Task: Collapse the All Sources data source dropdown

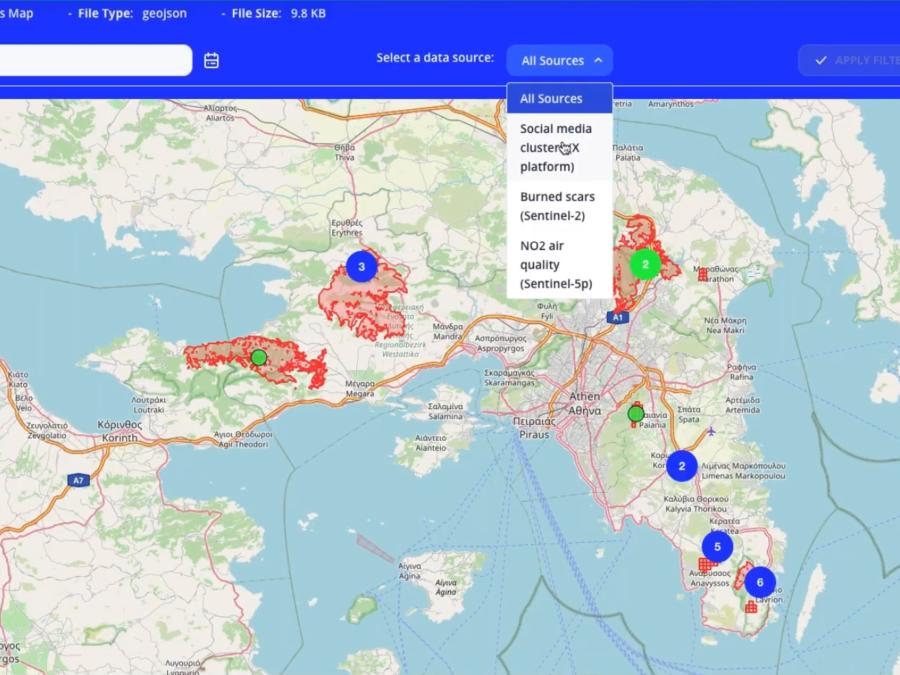Action: [x=559, y=60]
